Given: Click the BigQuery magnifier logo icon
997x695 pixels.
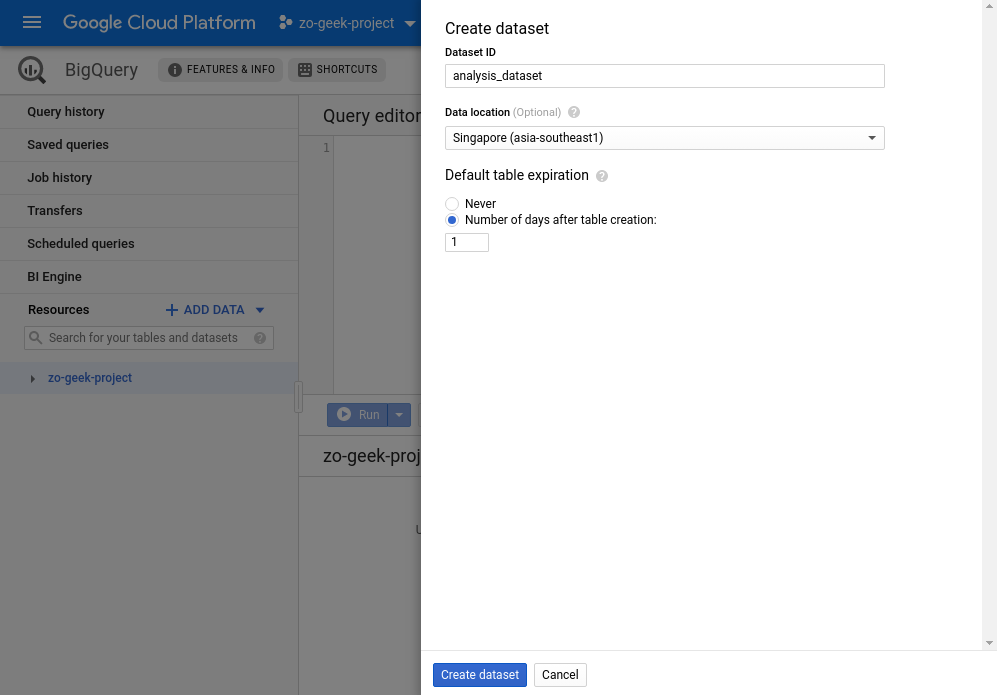Looking at the screenshot, I should [32, 70].
